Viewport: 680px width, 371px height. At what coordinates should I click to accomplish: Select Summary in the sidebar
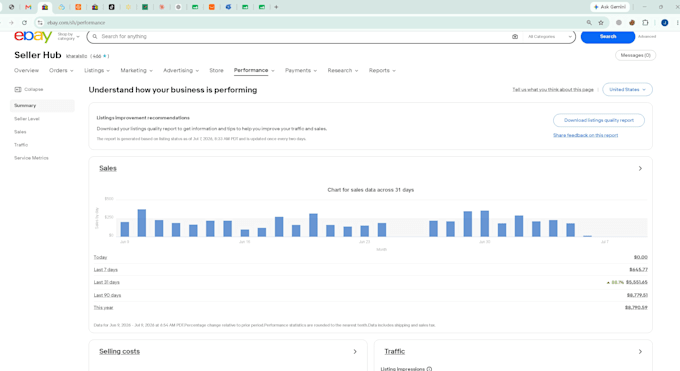point(42,105)
